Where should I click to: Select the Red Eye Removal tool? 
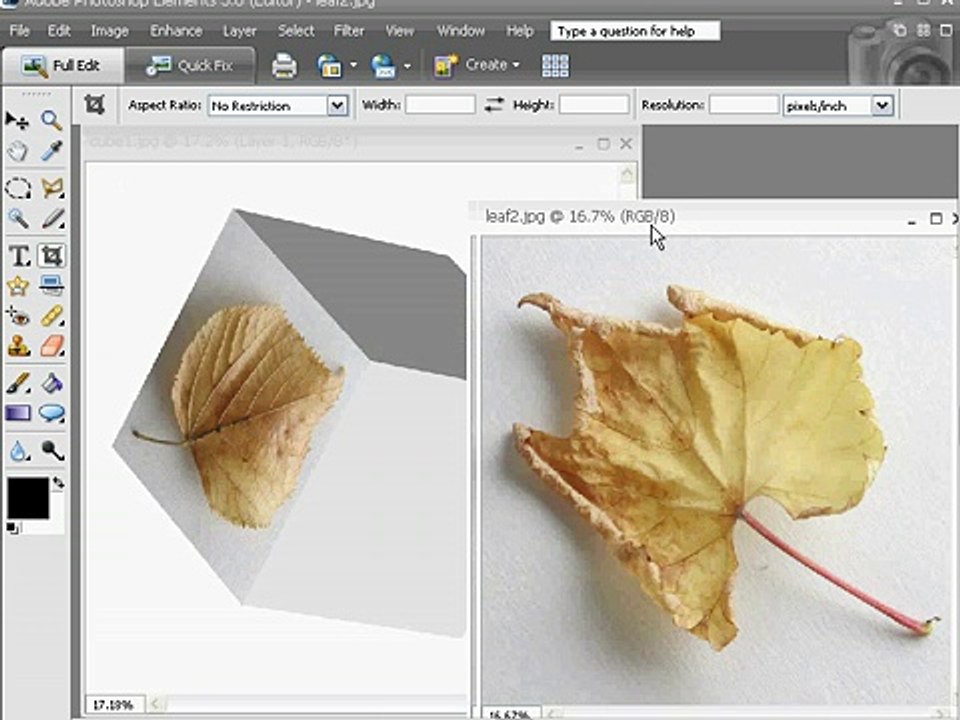18,316
